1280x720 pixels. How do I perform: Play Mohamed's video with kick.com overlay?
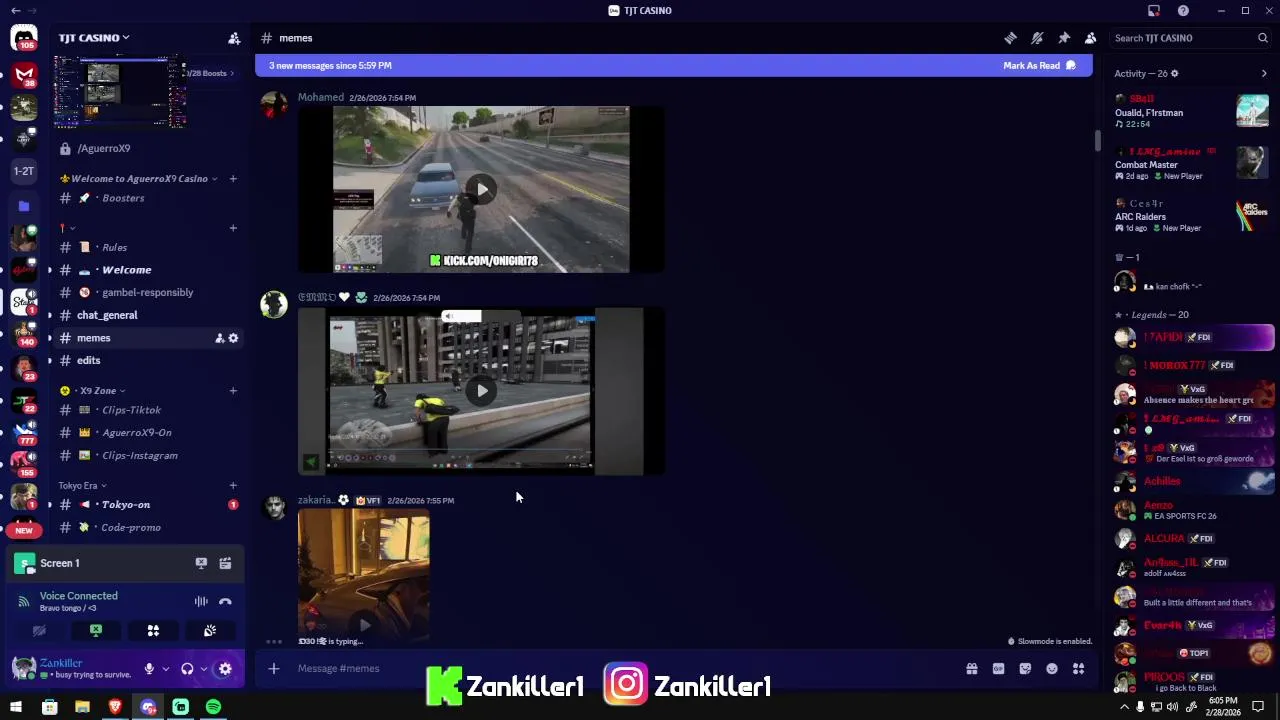(481, 189)
